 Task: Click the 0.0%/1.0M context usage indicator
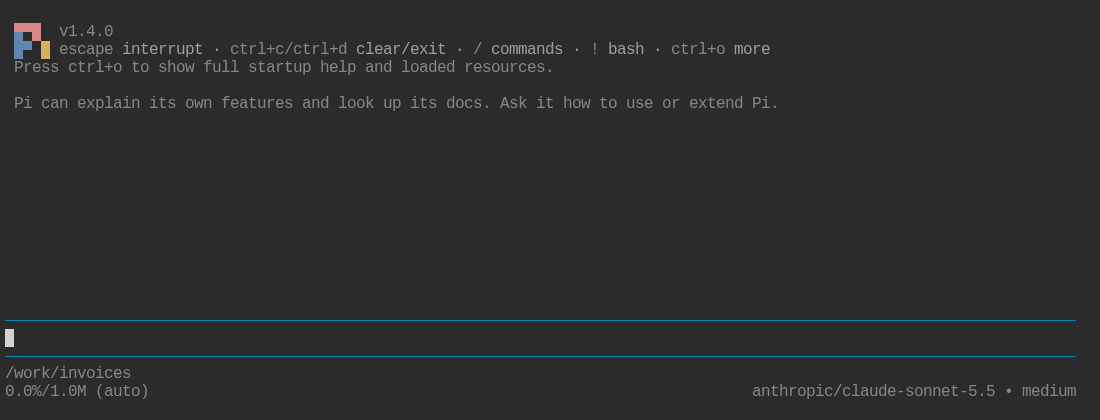click(46, 391)
